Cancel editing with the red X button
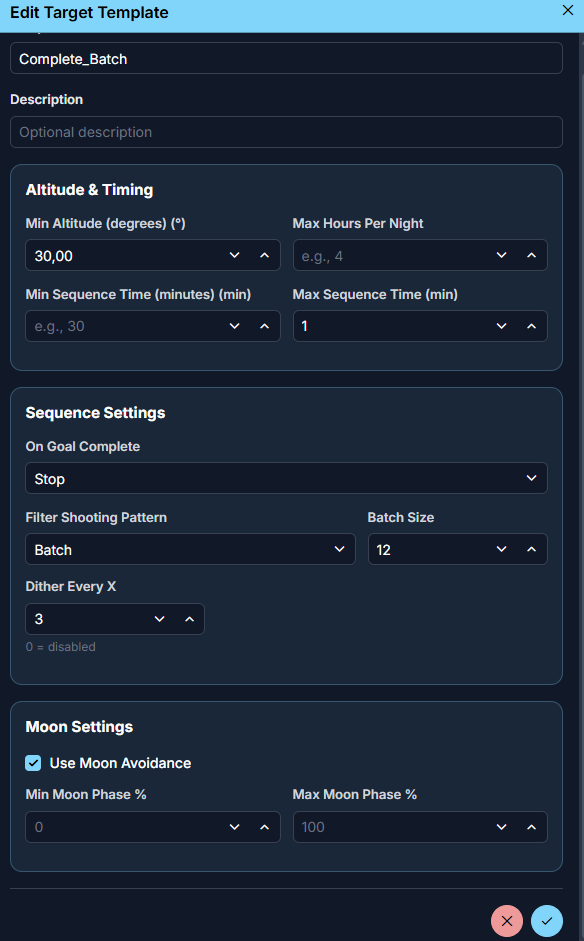 point(506,920)
